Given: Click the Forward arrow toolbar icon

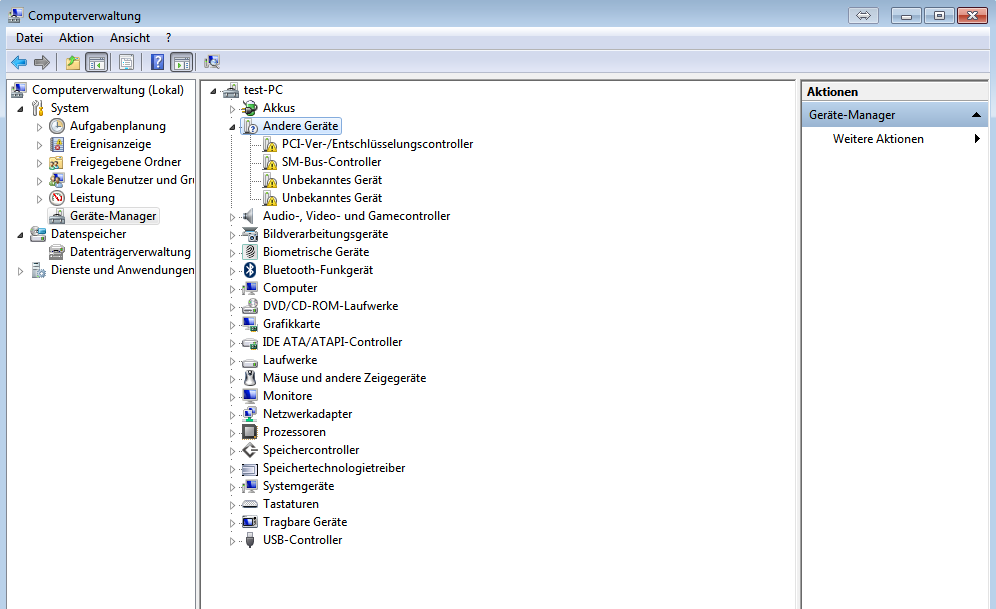Looking at the screenshot, I should [x=42, y=62].
